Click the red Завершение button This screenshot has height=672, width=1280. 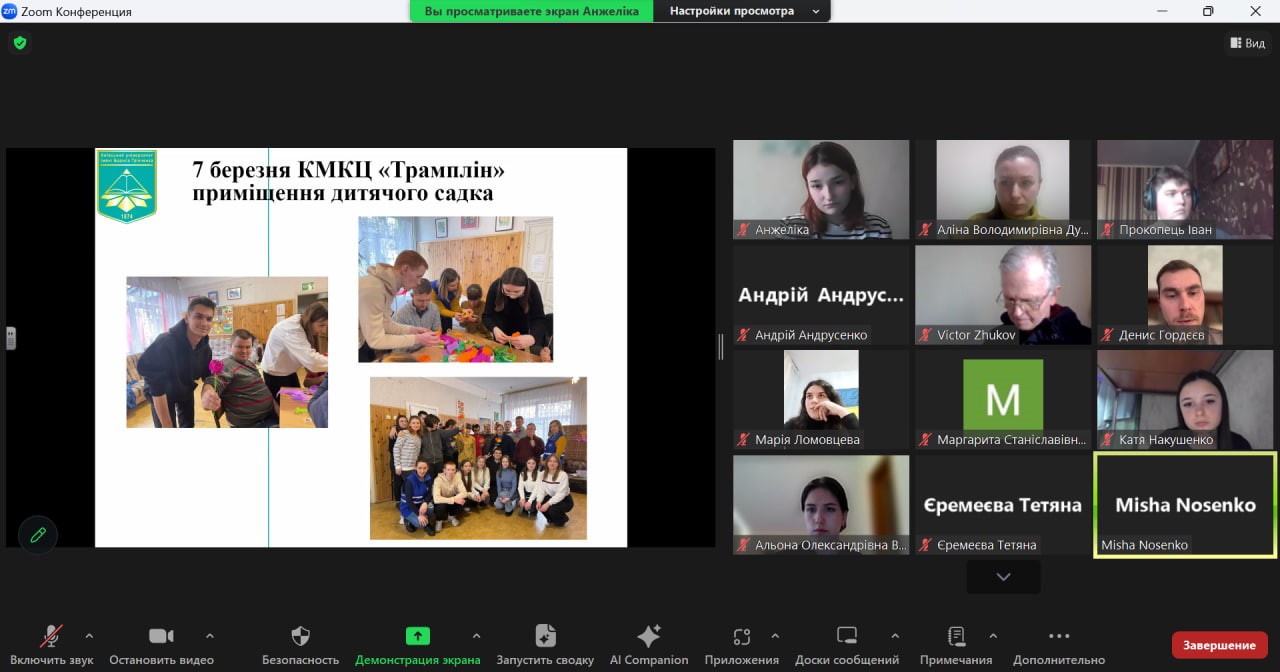(x=1219, y=645)
